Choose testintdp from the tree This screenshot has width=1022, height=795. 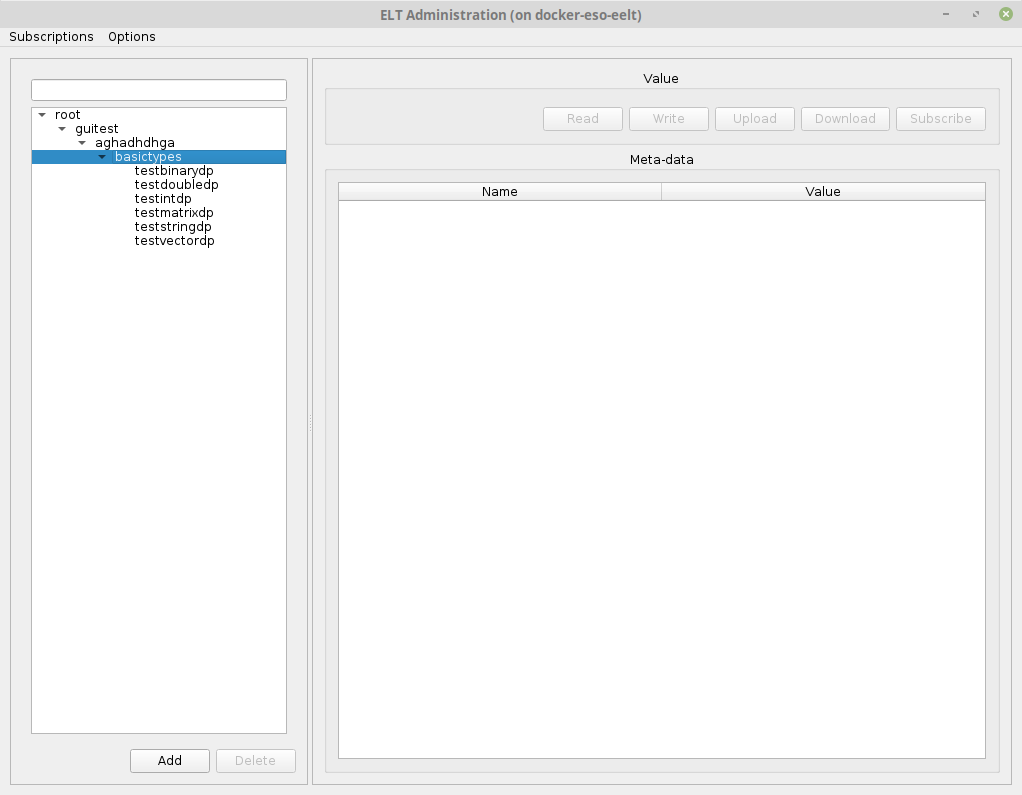tap(163, 199)
